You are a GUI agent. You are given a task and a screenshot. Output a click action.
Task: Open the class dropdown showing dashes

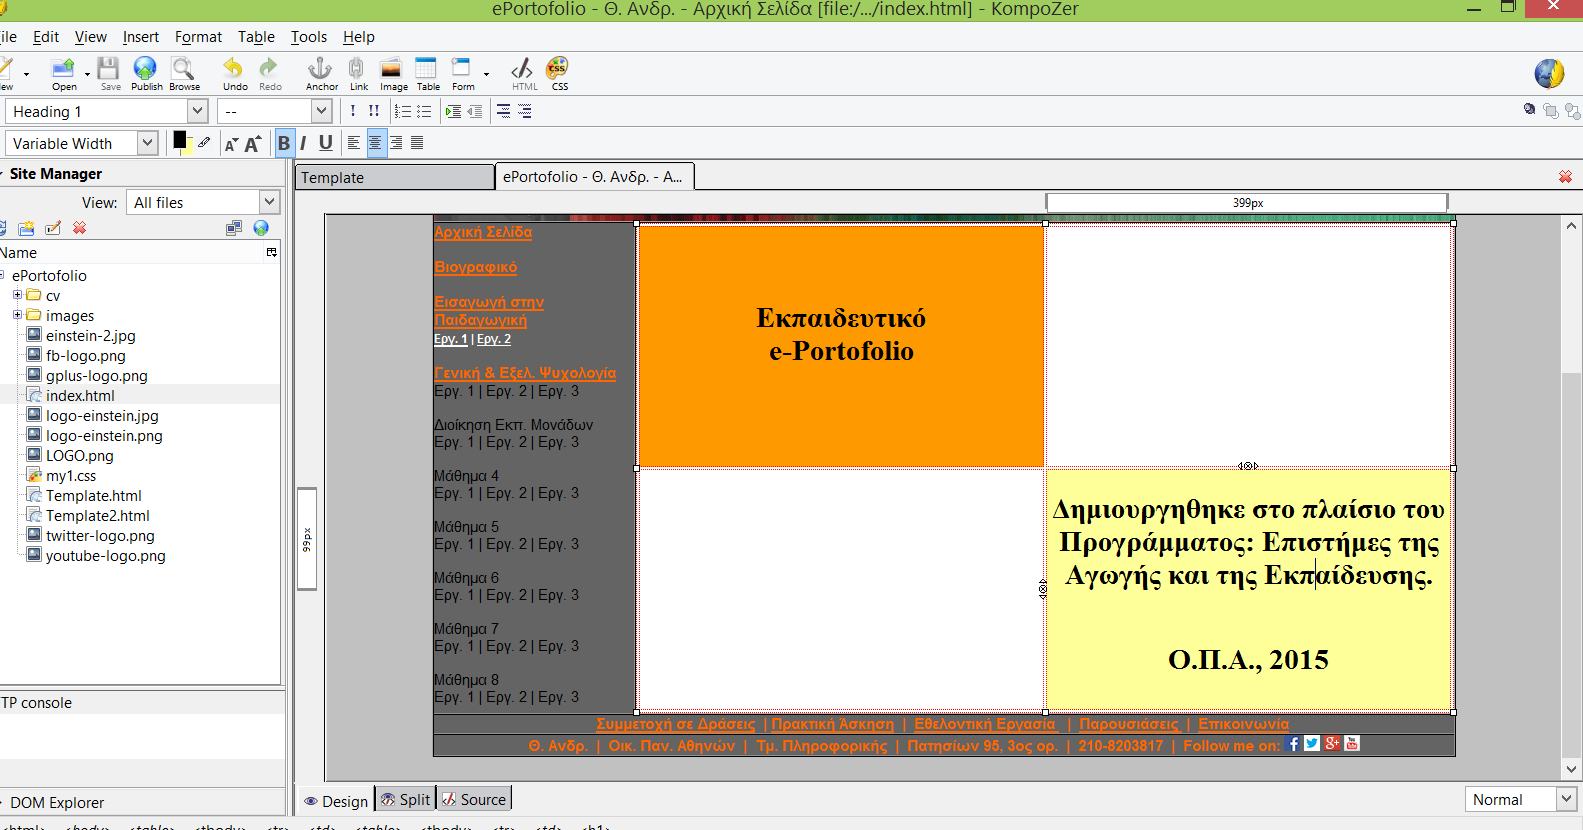(275, 111)
